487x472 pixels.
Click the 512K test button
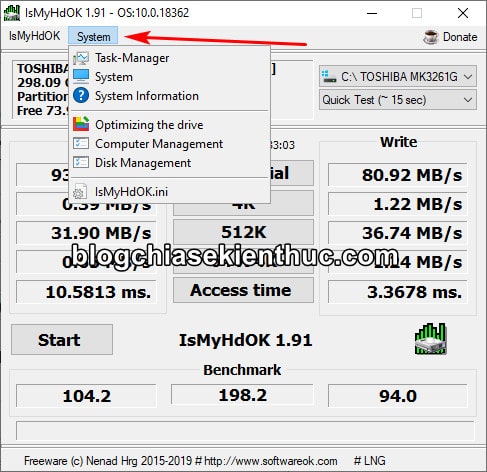click(x=243, y=232)
